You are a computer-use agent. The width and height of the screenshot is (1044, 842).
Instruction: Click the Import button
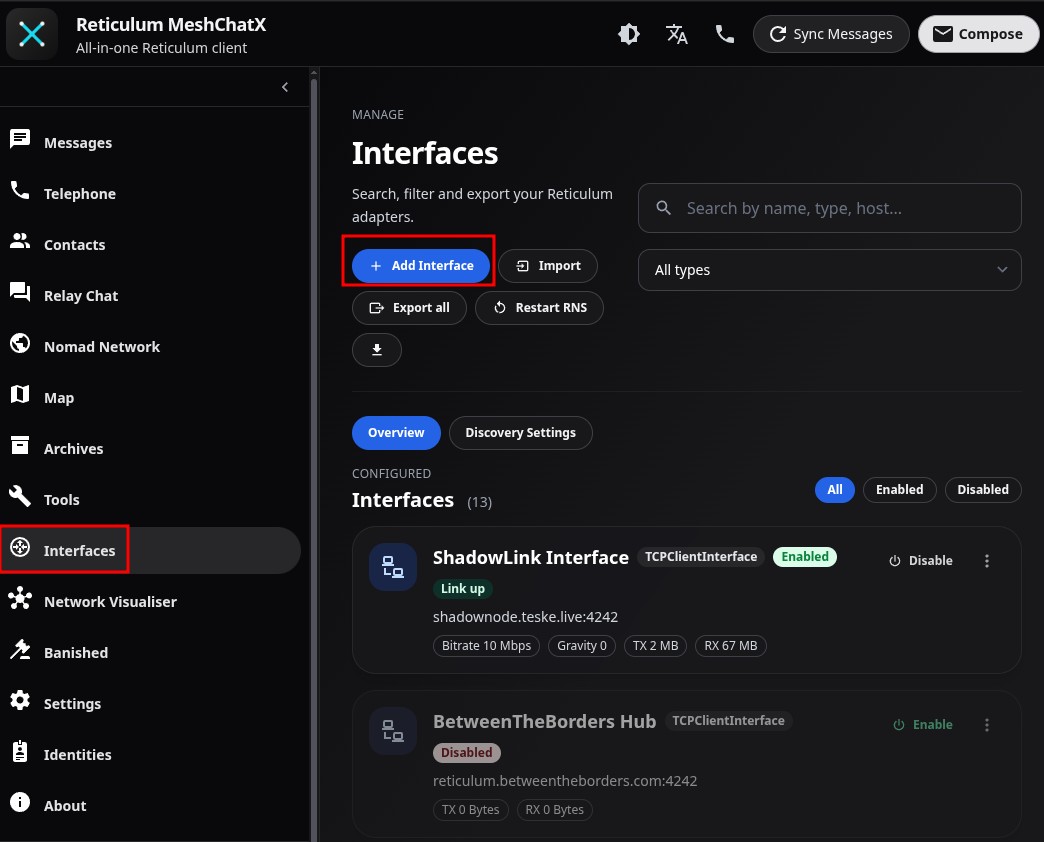point(548,266)
